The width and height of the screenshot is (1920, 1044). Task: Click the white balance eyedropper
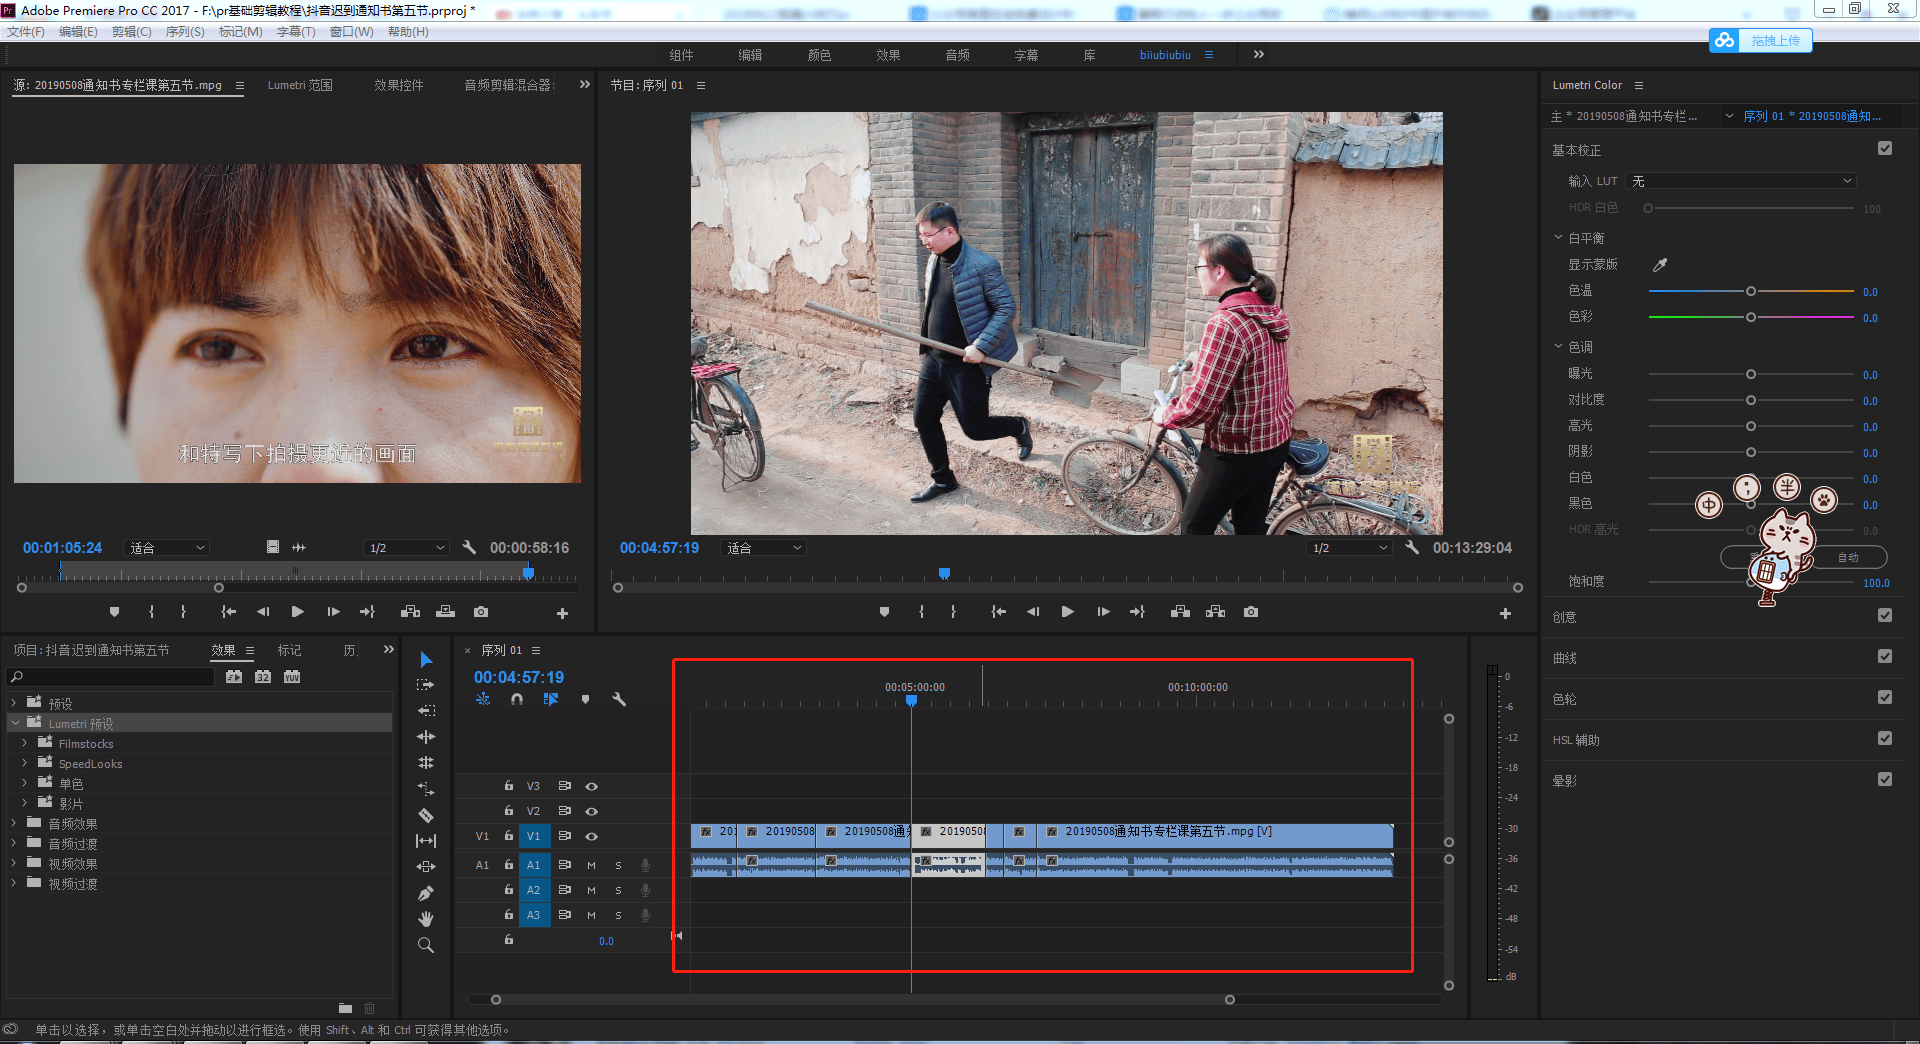click(x=1660, y=265)
